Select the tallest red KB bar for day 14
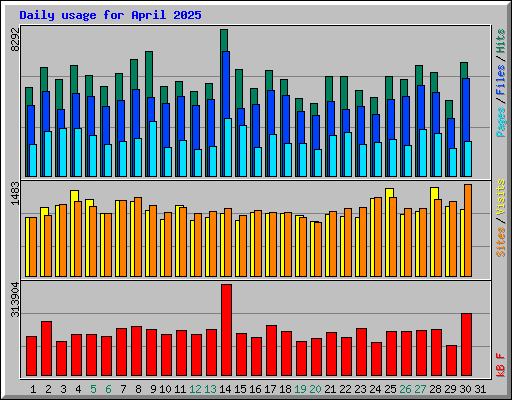This screenshot has height=400, width=512. pyautogui.click(x=226, y=330)
